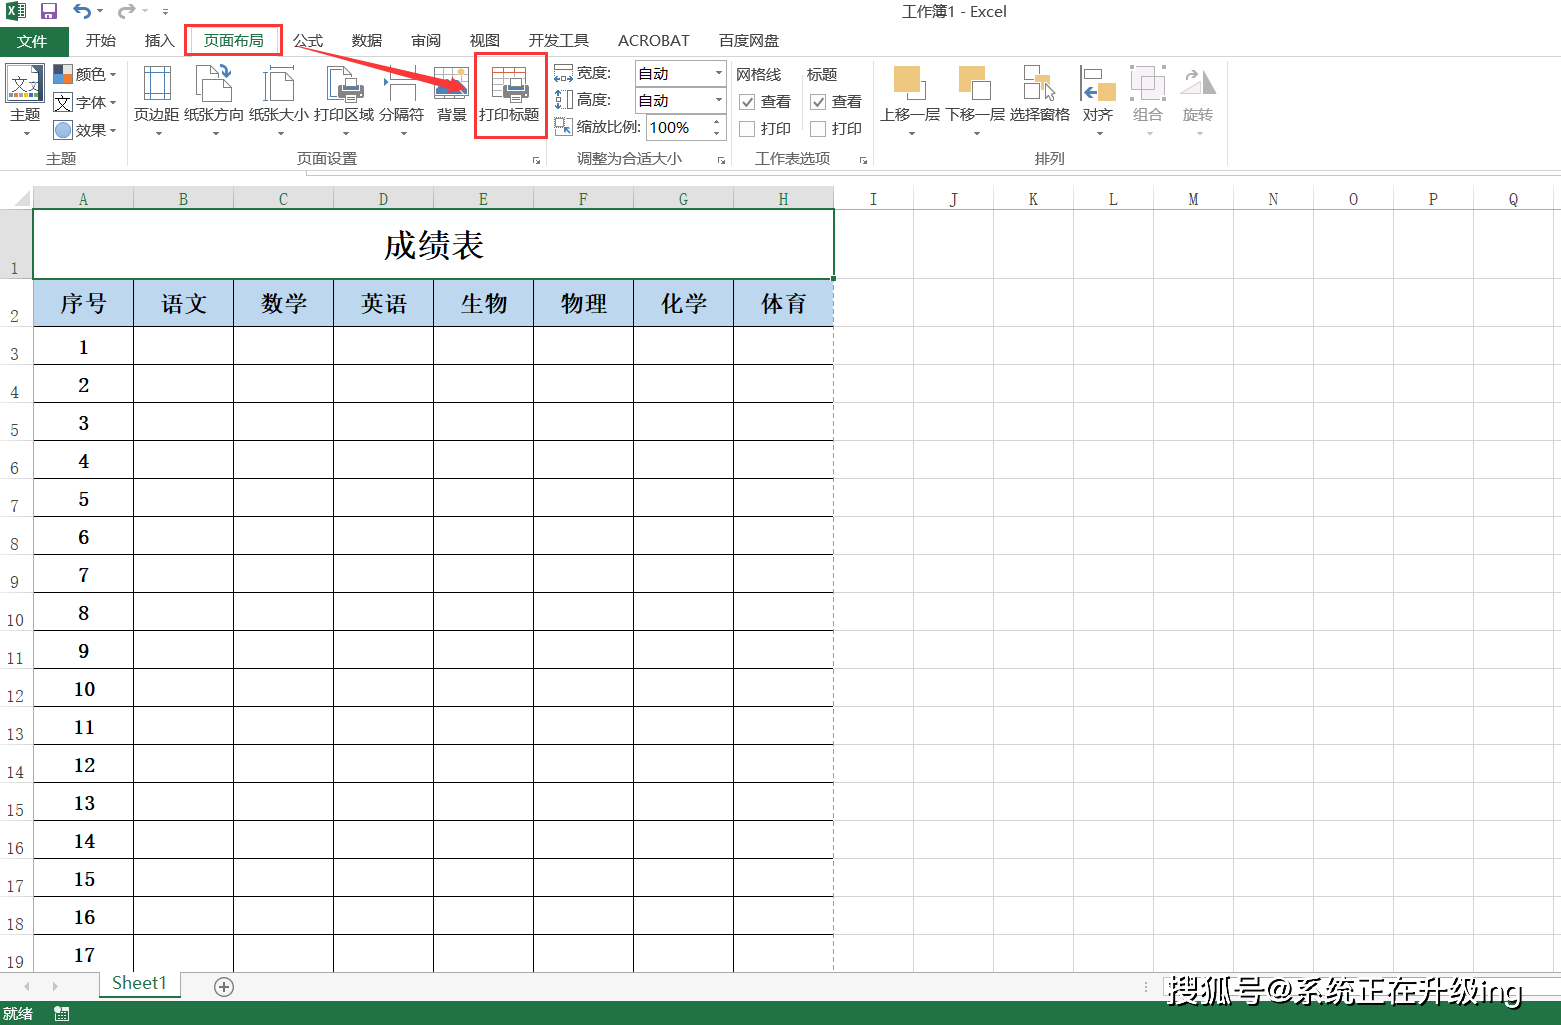Open 选择窗格 selection pane

coord(1040,96)
